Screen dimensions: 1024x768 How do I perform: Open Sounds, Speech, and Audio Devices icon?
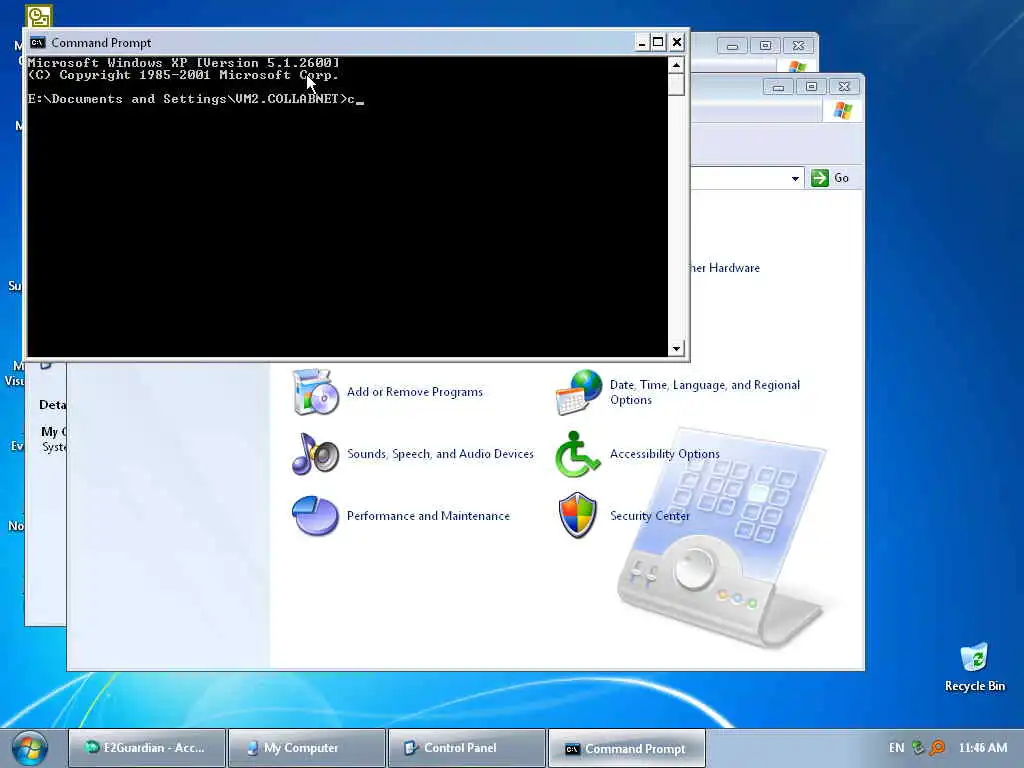[x=315, y=454]
